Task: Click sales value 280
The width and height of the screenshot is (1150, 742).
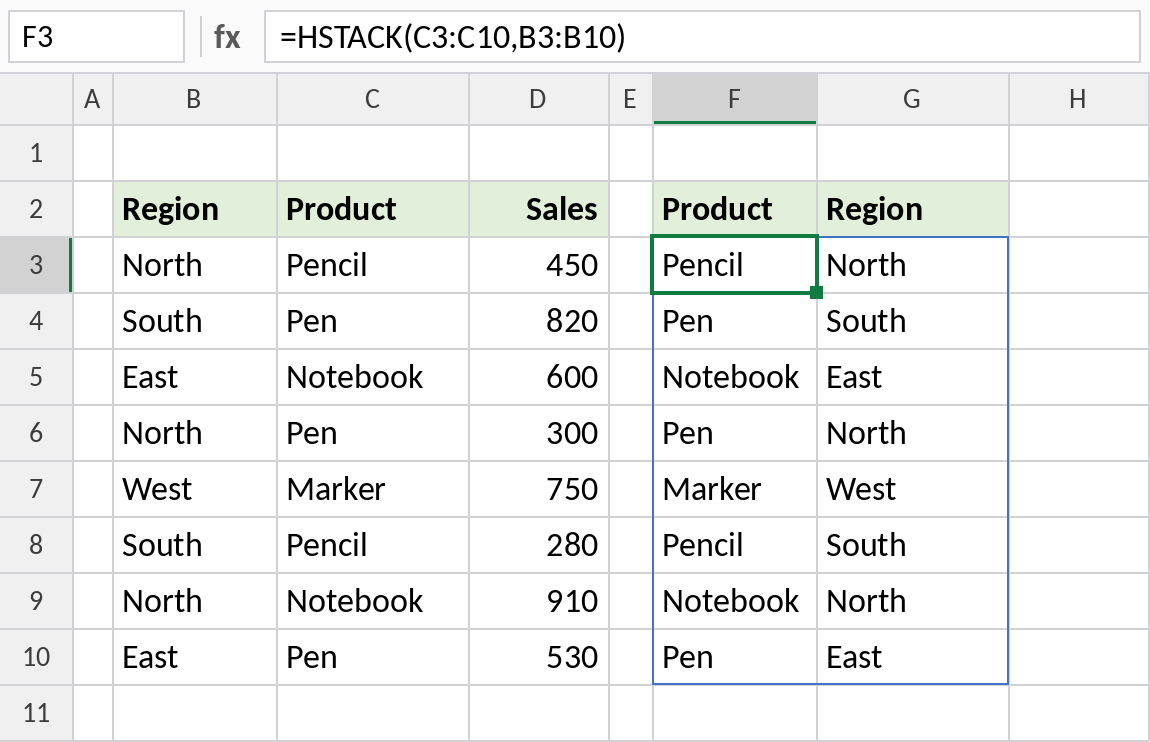Action: pyautogui.click(x=538, y=545)
